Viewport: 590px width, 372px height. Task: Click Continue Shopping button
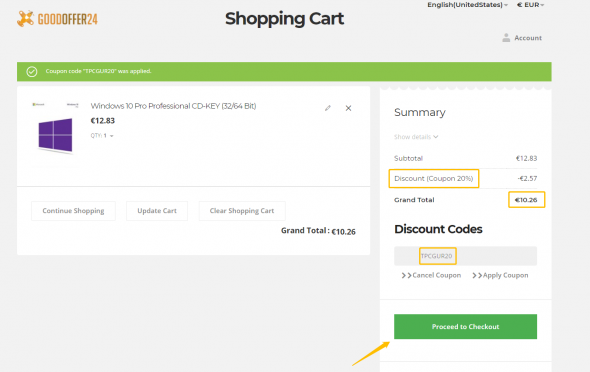tap(73, 211)
